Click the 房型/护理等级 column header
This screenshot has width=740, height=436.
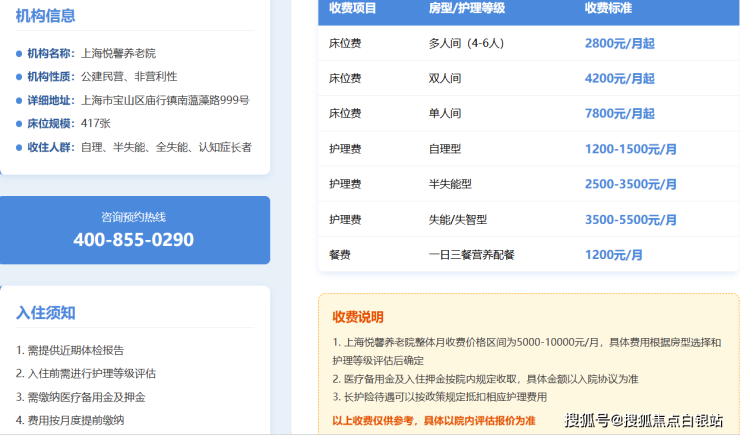click(467, 8)
